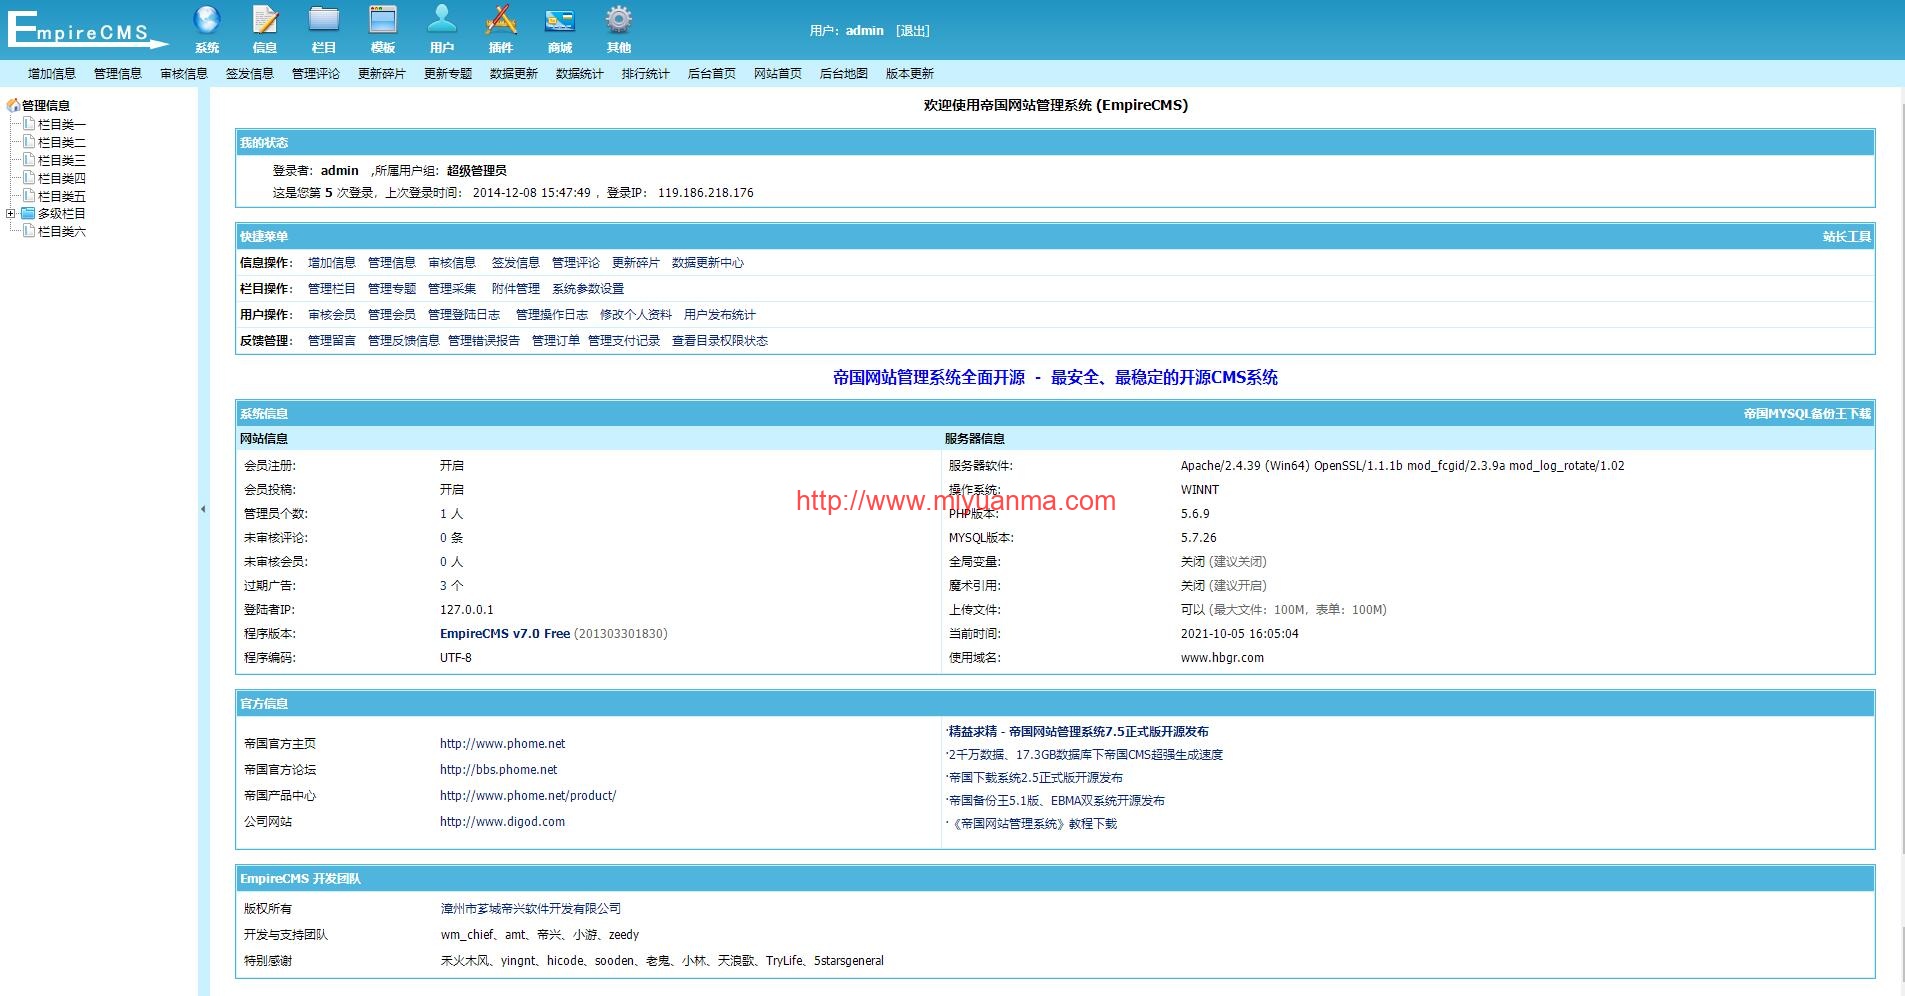Open the 站长工具 link
The height and width of the screenshot is (996, 1905).
click(1846, 237)
